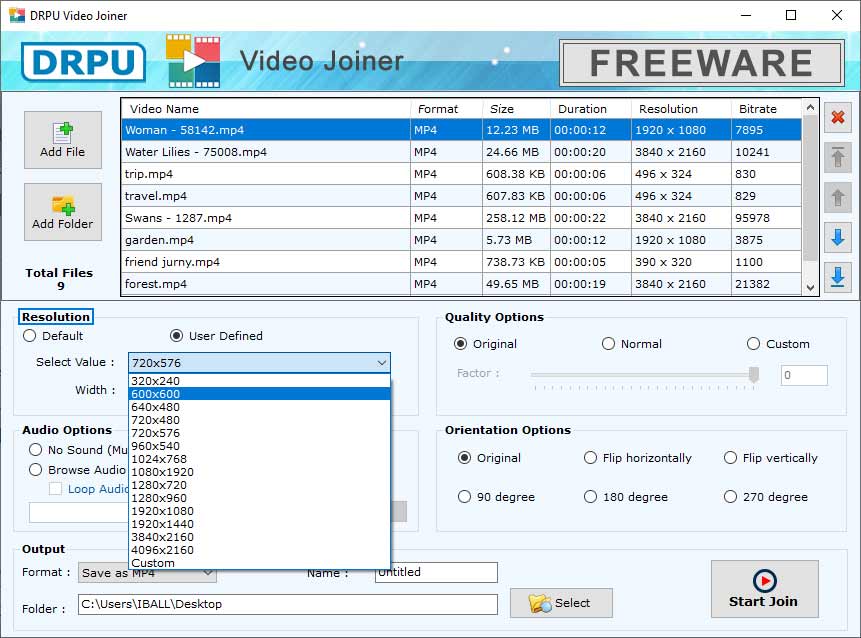This screenshot has width=861, height=638.
Task: Click the output Folder path field
Action: (x=288, y=604)
